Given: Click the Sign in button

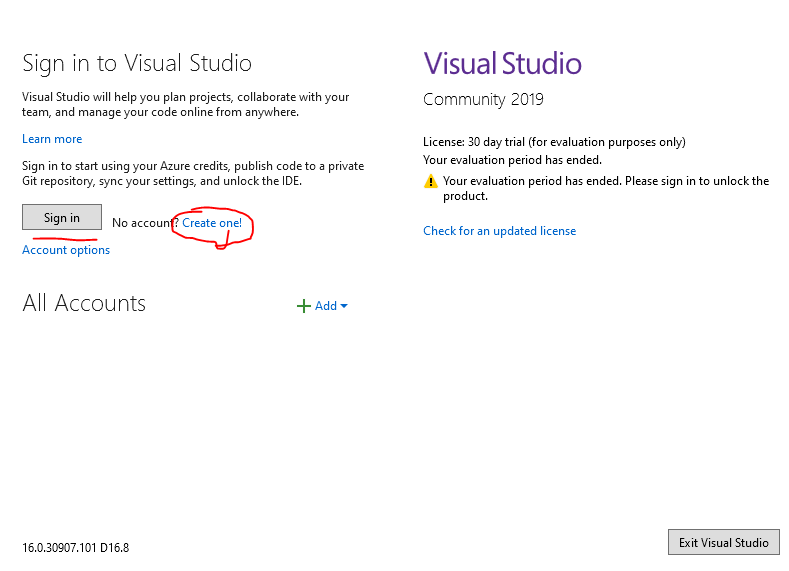Looking at the screenshot, I should (62, 217).
